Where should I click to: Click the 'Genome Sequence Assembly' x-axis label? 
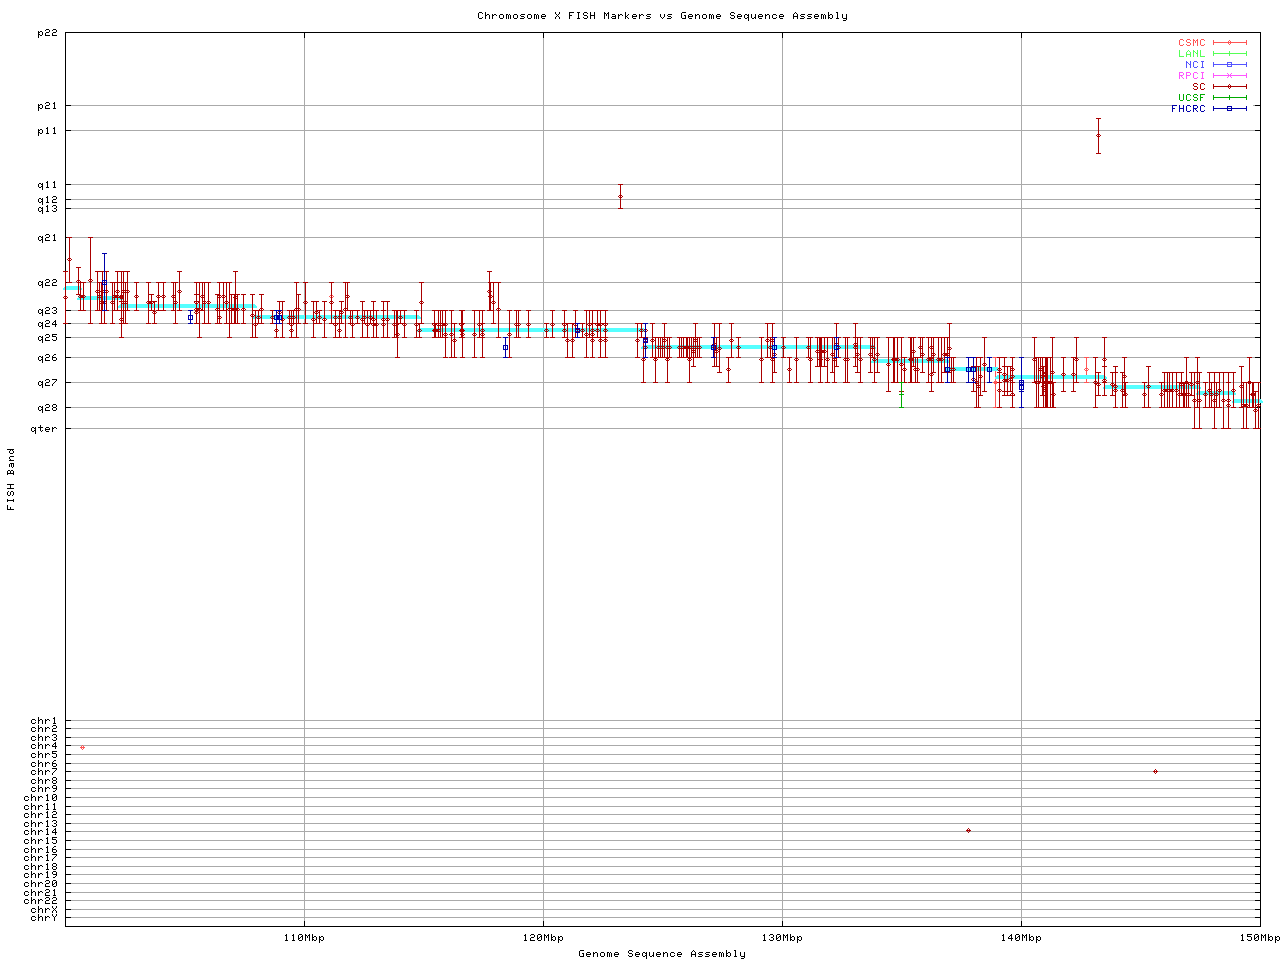tap(662, 954)
